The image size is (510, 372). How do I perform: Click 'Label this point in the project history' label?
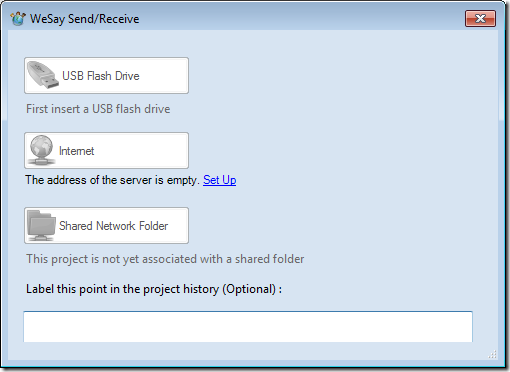154,289
